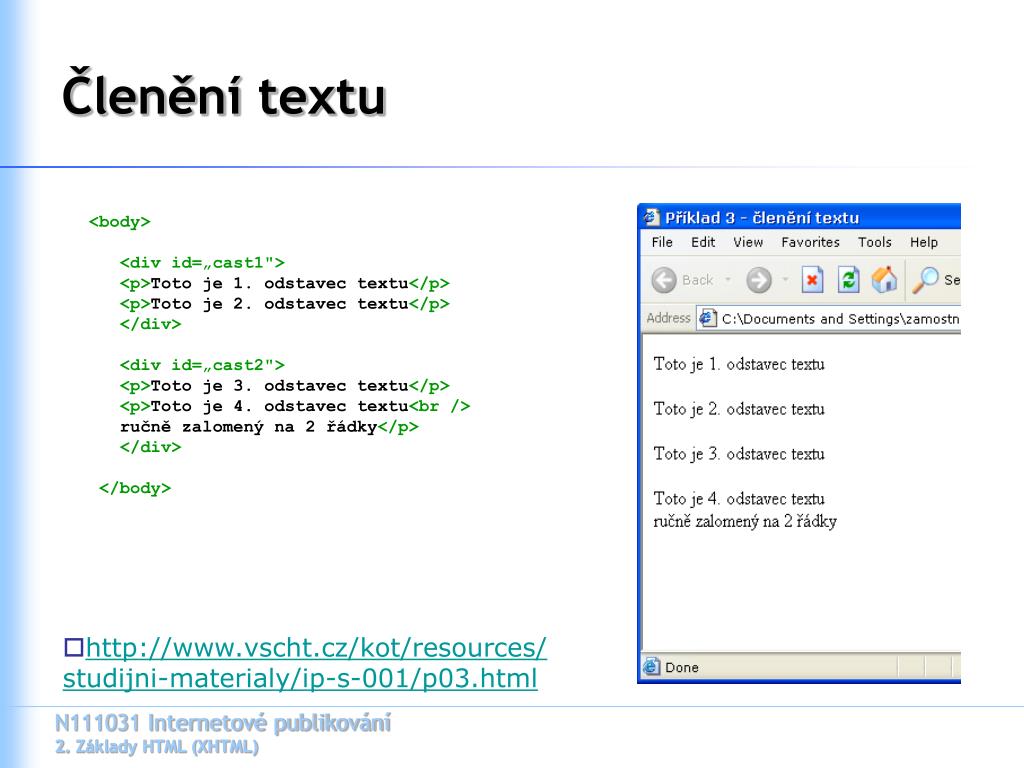The image size is (1024, 768).
Task: Click the code line with <br /> tag
Action: [295, 406]
